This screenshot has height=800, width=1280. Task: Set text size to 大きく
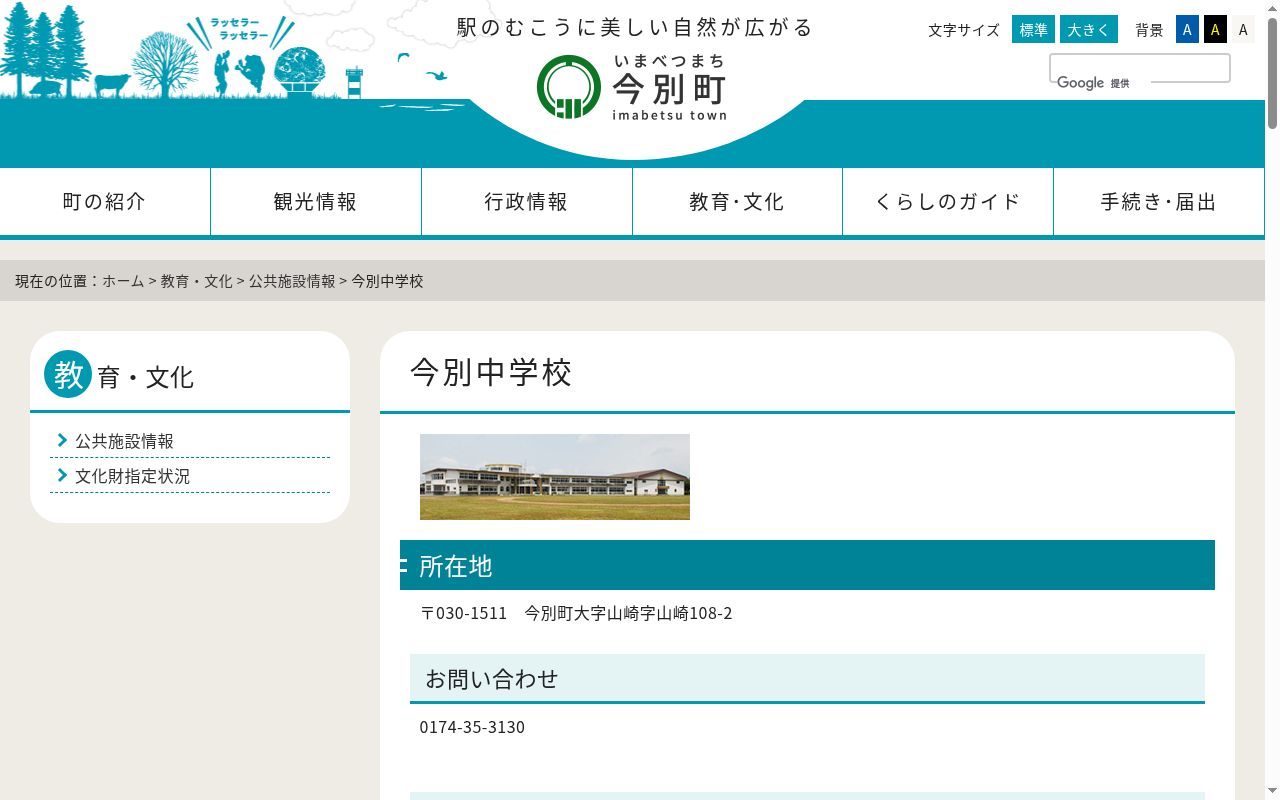[x=1089, y=29]
